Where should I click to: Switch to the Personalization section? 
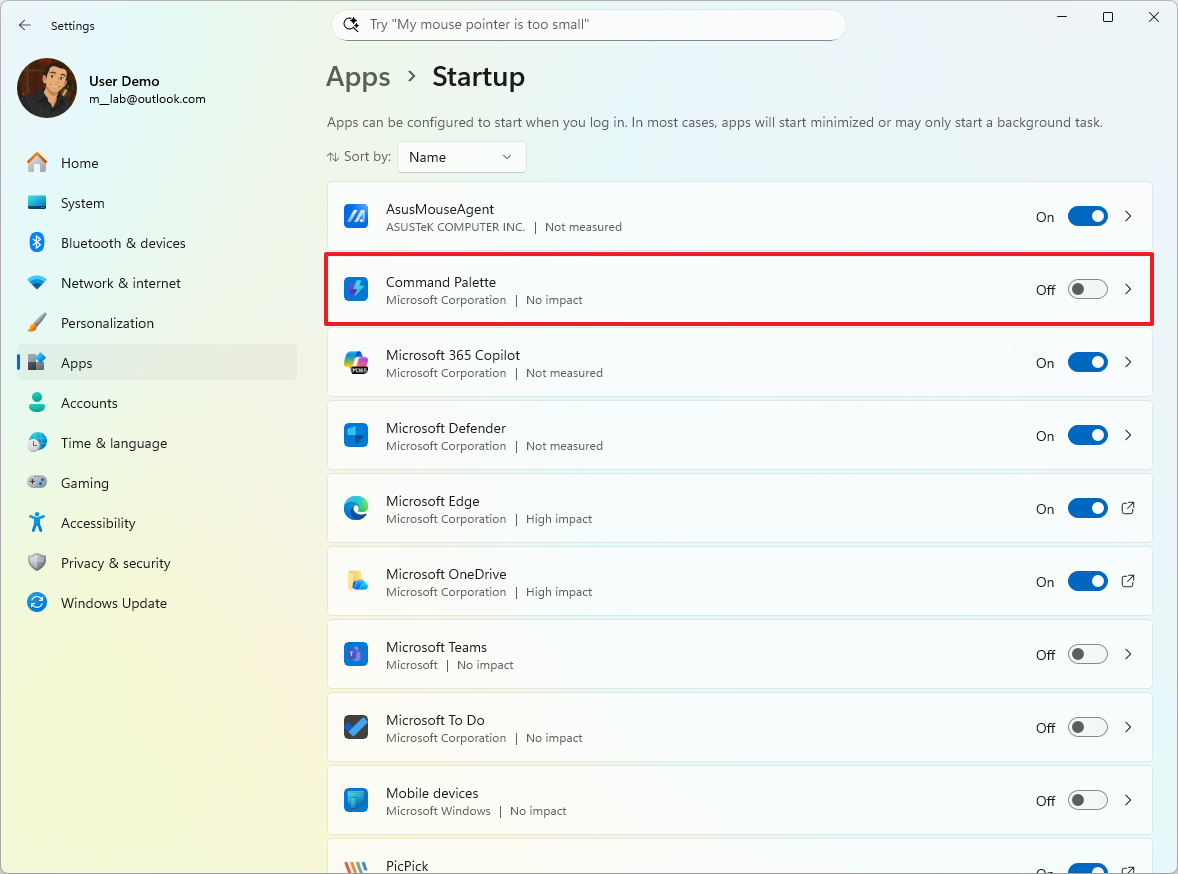tap(107, 323)
